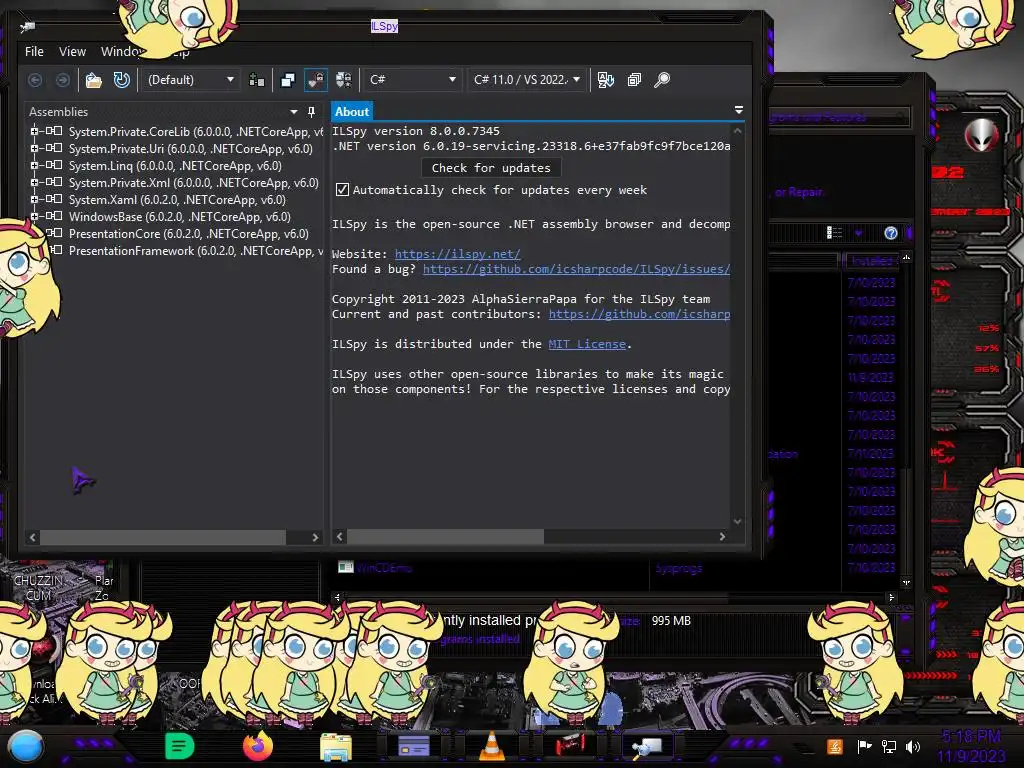Select PresentationFramework (6.0.2.0) assembly
This screenshot has width=1024, height=768.
click(x=195, y=251)
